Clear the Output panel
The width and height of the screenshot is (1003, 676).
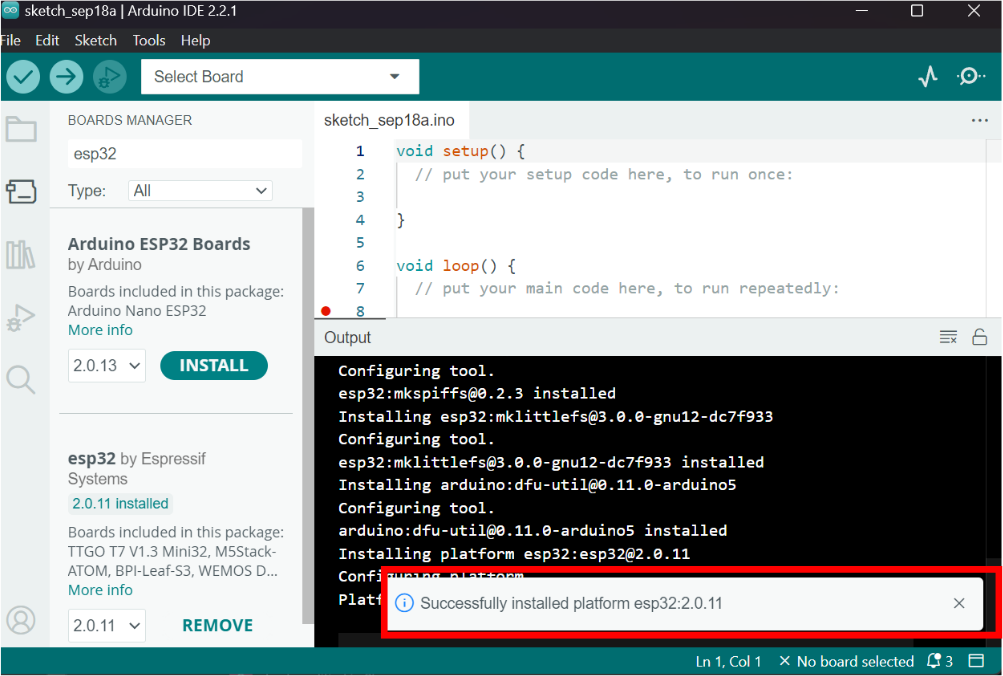pos(948,337)
